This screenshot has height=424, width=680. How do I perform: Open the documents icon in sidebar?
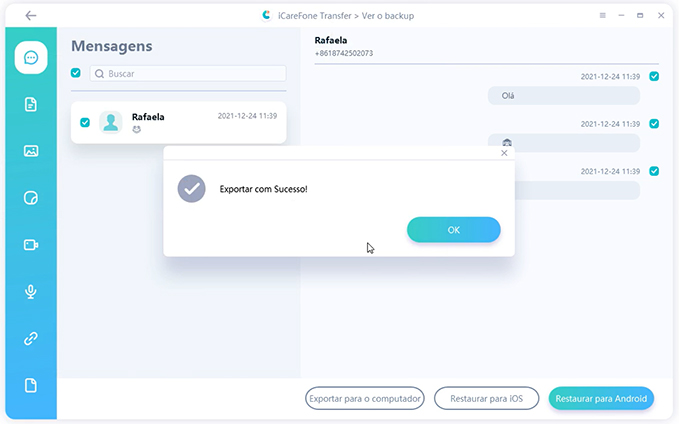click(x=31, y=104)
